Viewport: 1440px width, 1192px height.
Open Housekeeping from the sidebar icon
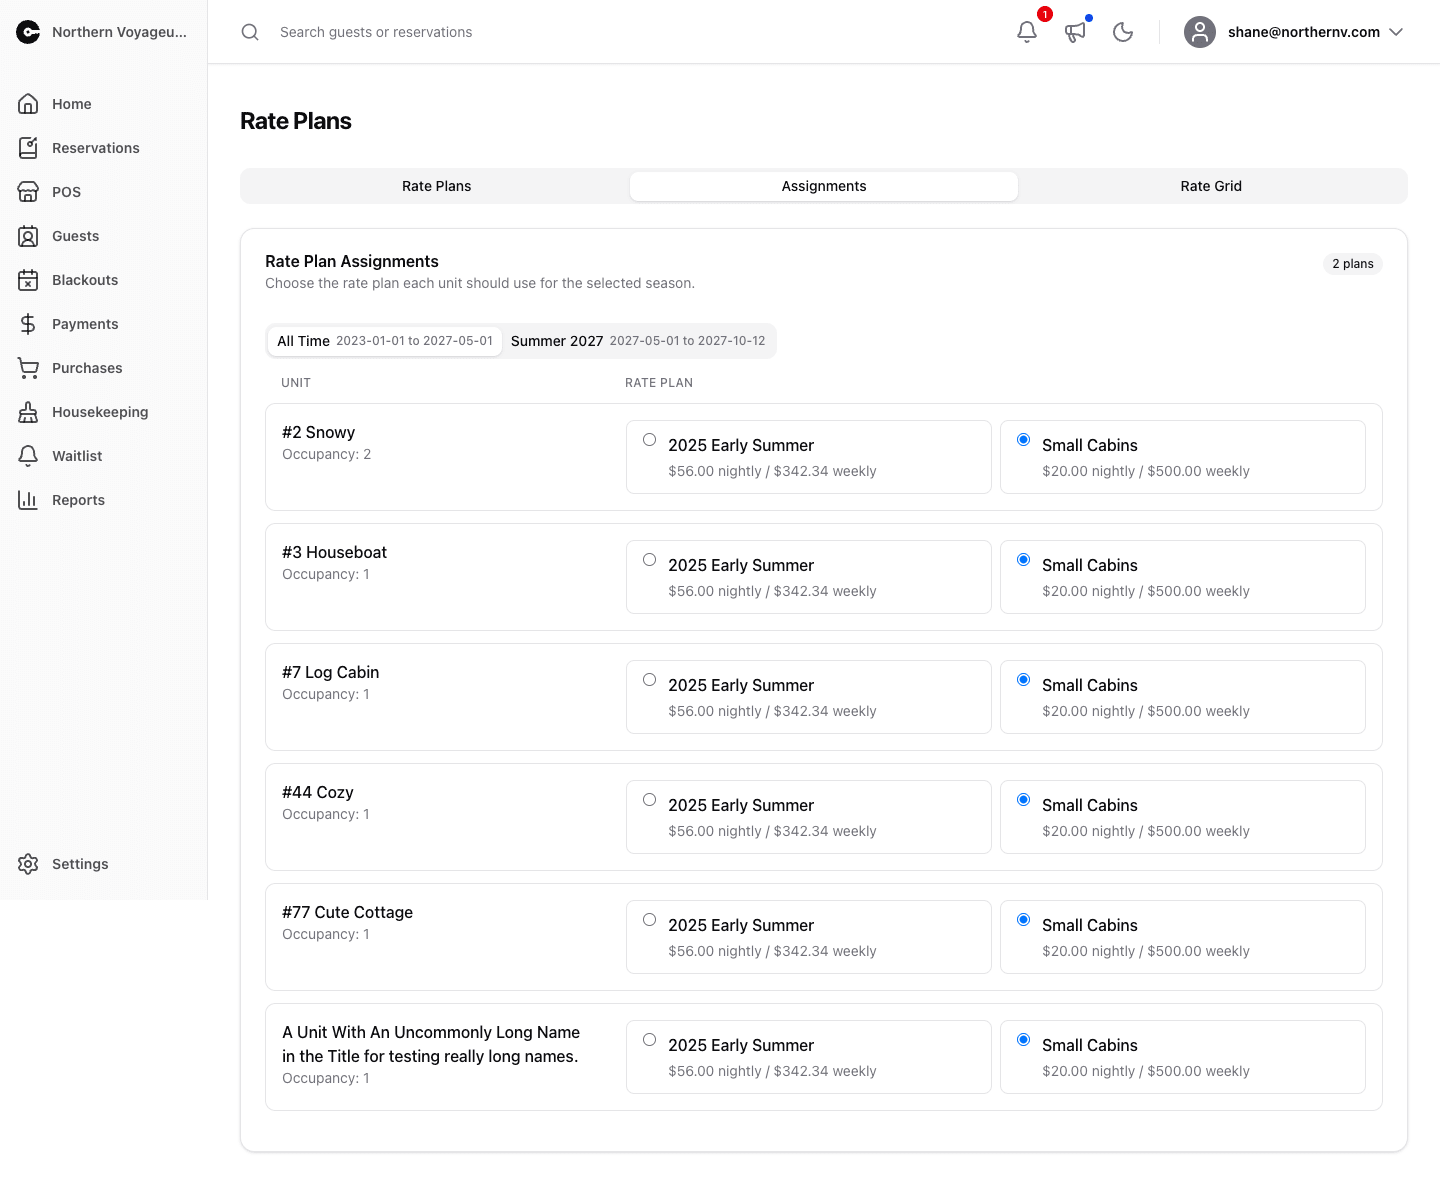click(x=28, y=412)
